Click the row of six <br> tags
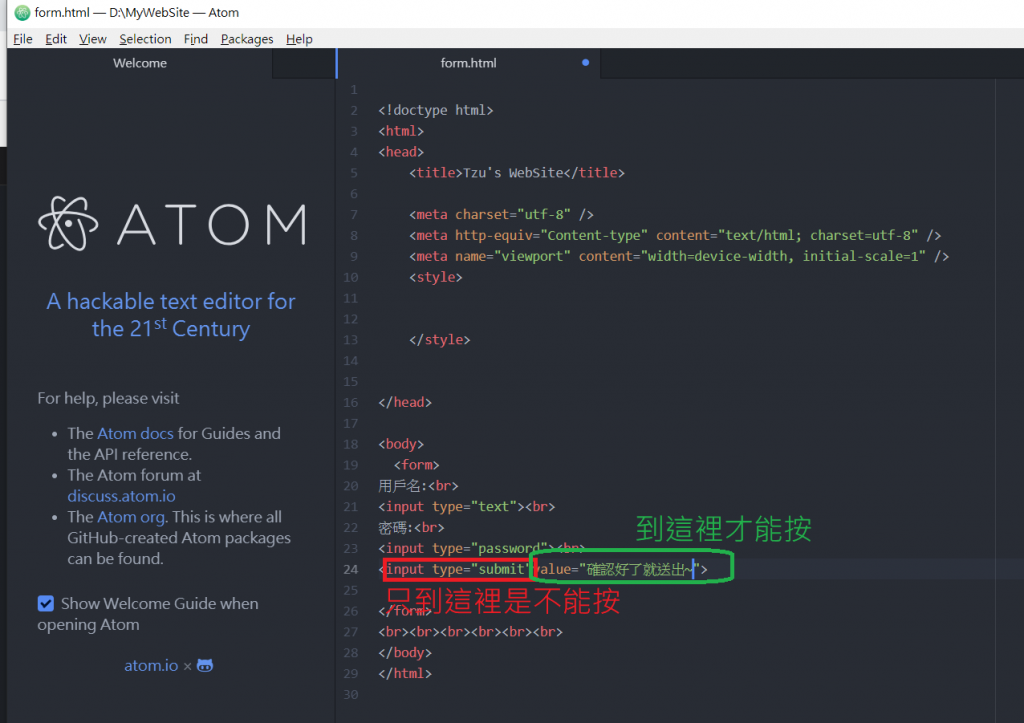 click(470, 632)
